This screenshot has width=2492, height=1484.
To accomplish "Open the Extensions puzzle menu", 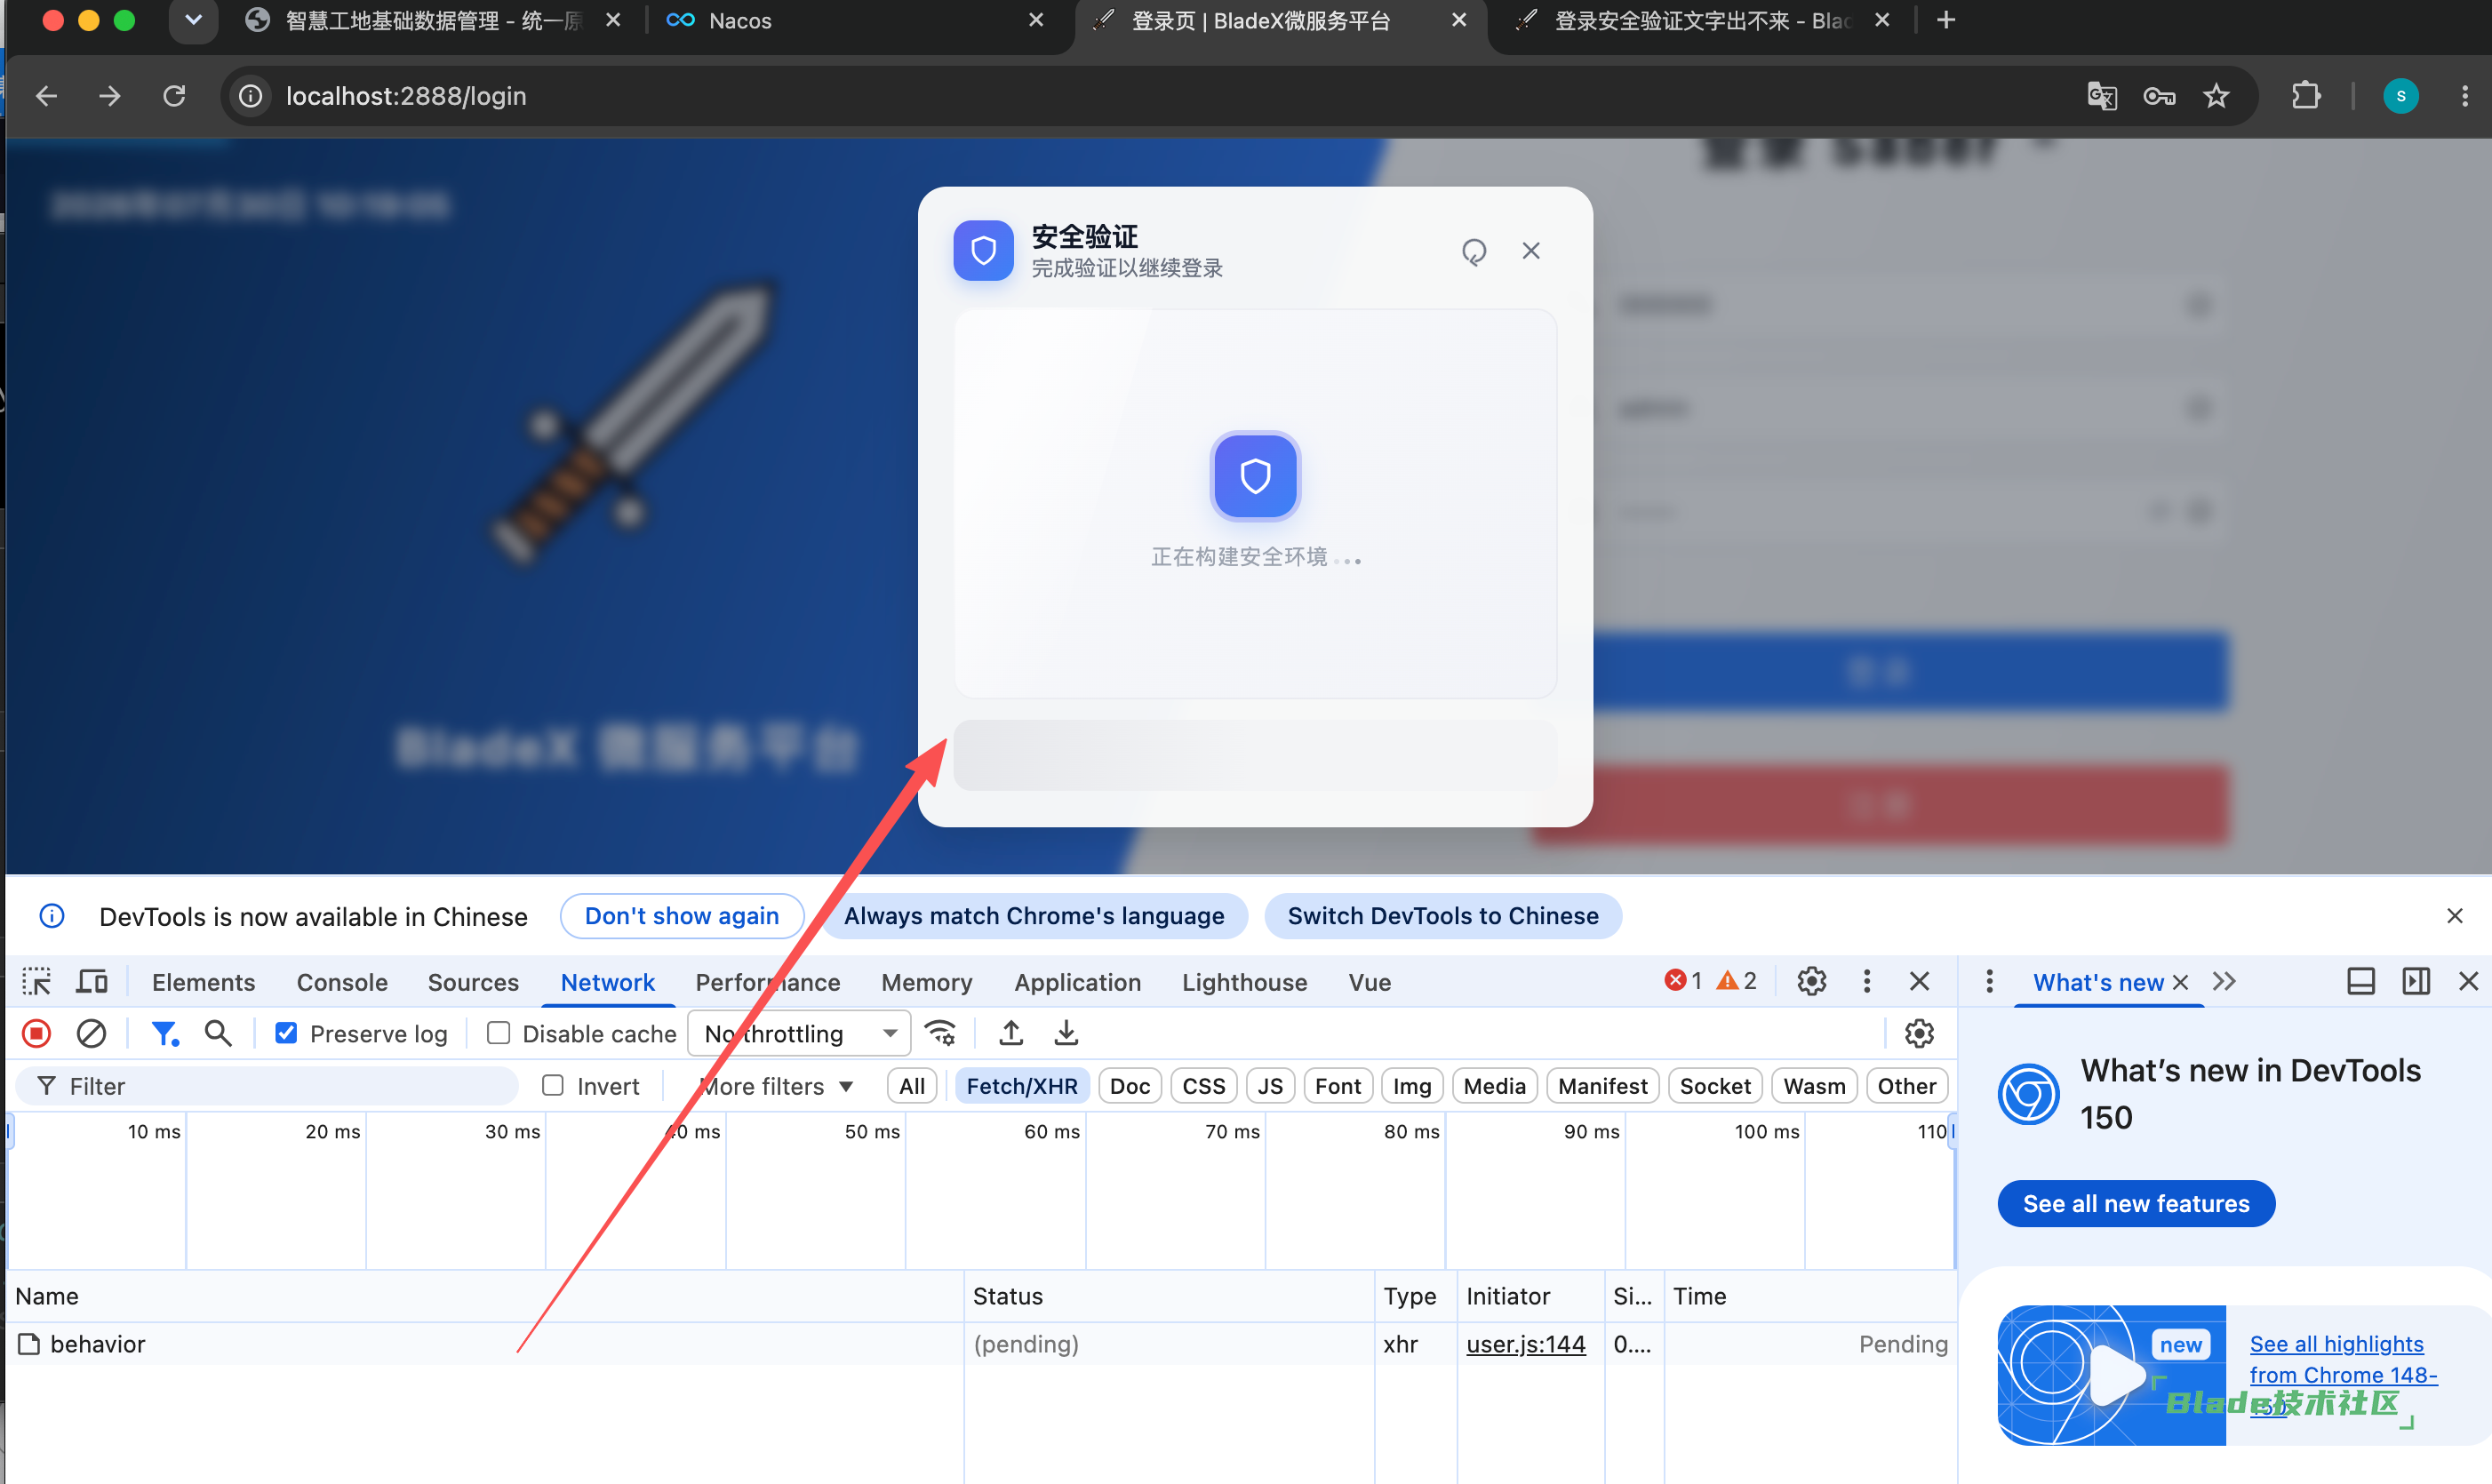I will tap(2306, 96).
